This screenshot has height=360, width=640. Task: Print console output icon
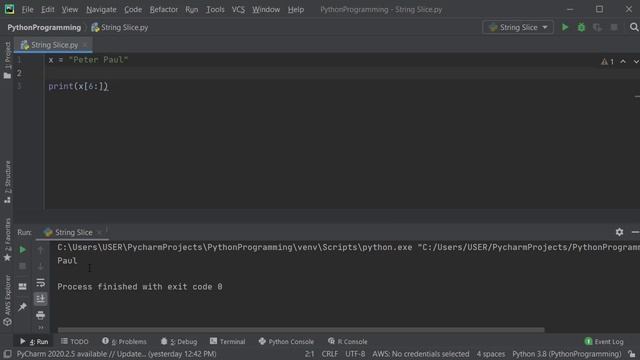(x=40, y=315)
